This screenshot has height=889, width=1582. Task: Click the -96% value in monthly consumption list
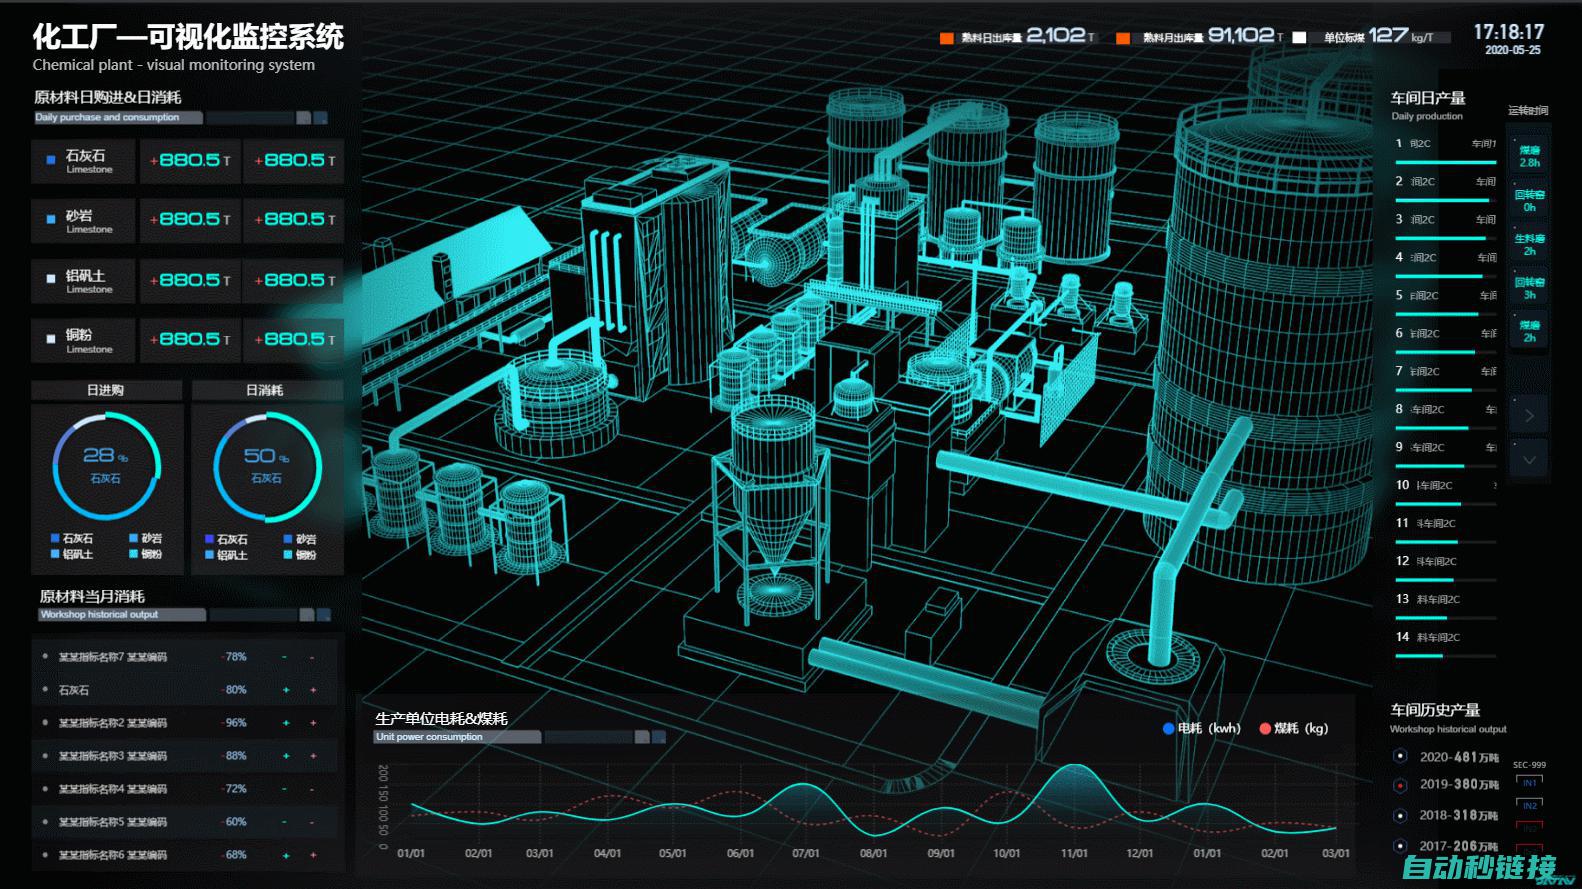pos(234,723)
